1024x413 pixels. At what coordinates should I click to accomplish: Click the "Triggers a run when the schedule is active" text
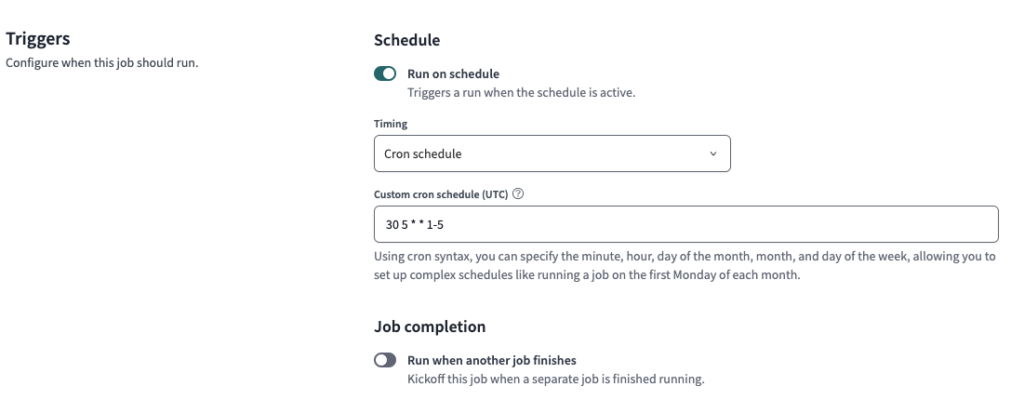tap(521, 92)
